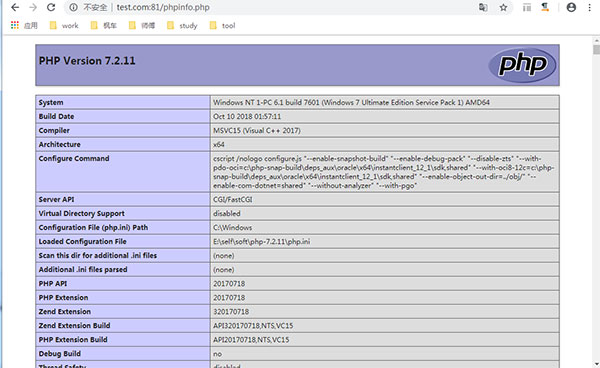600x368 pixels.
Task: Click the Zend Extension Build label
Action: coord(74,326)
